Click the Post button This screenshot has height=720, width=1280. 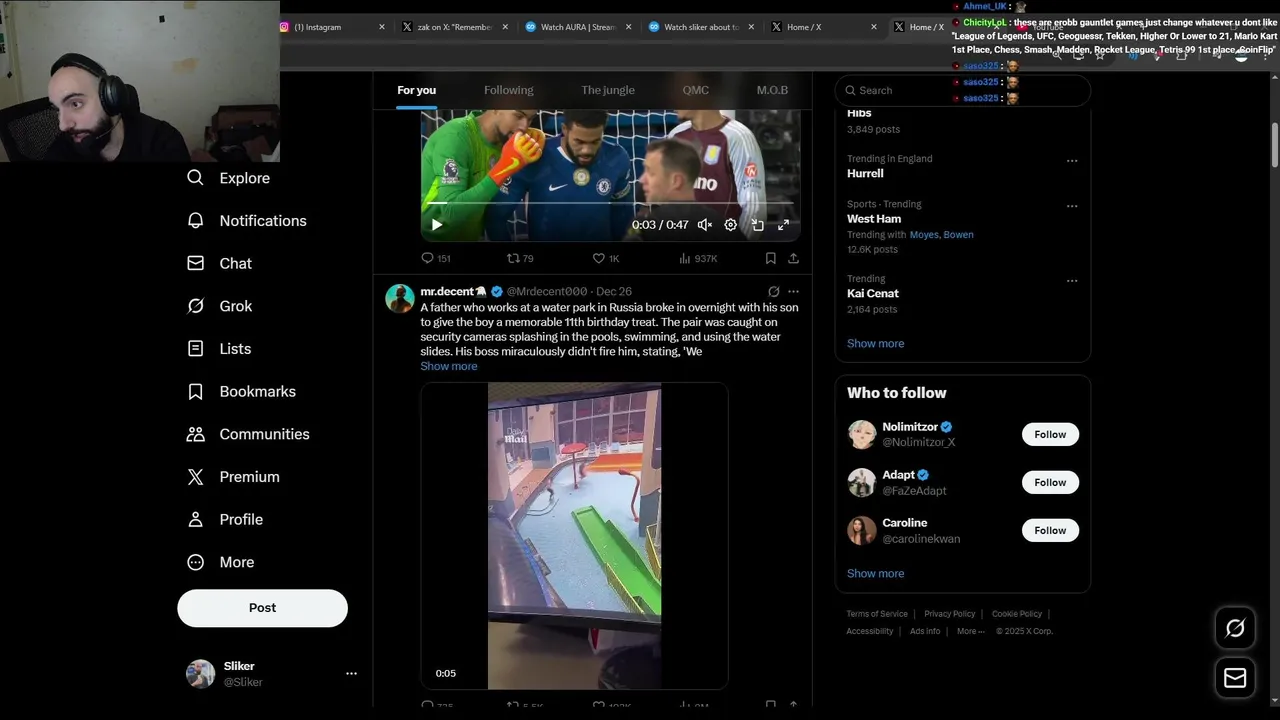coord(262,608)
